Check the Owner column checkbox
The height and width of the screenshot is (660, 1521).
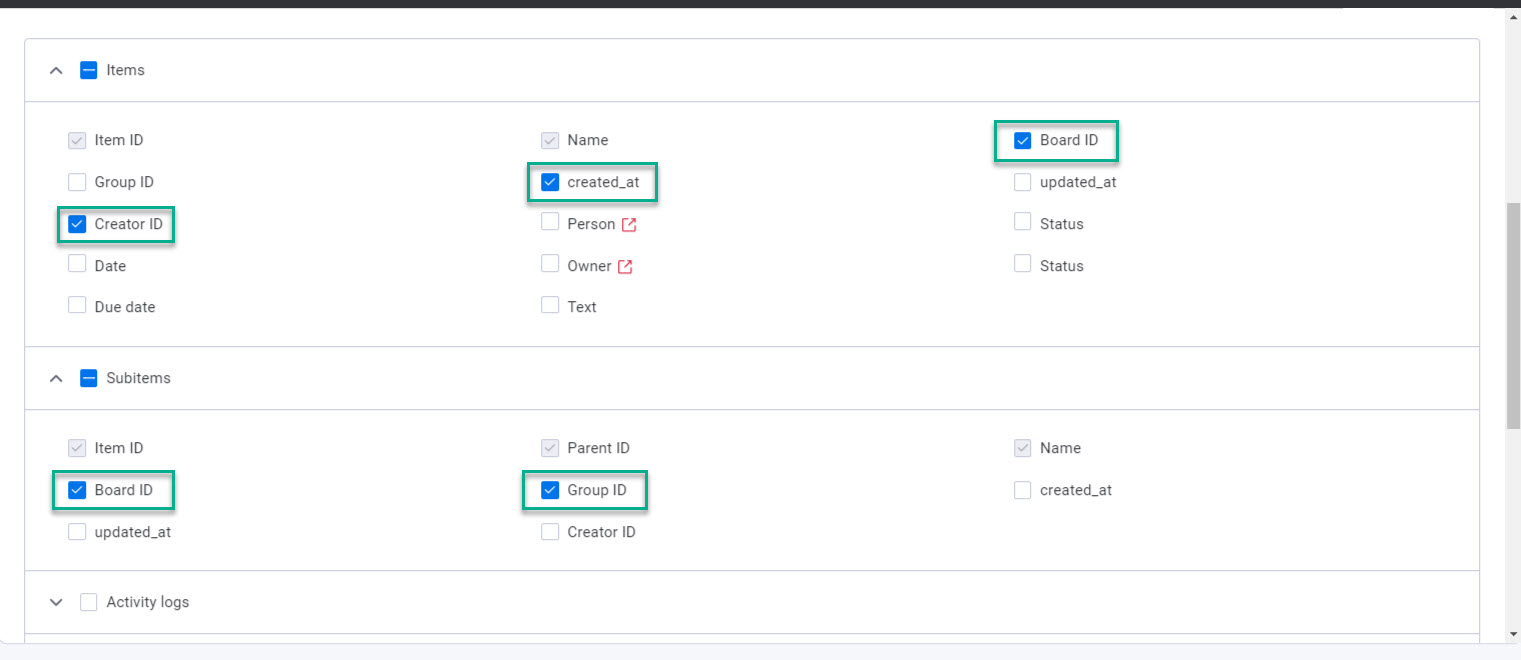tap(550, 265)
